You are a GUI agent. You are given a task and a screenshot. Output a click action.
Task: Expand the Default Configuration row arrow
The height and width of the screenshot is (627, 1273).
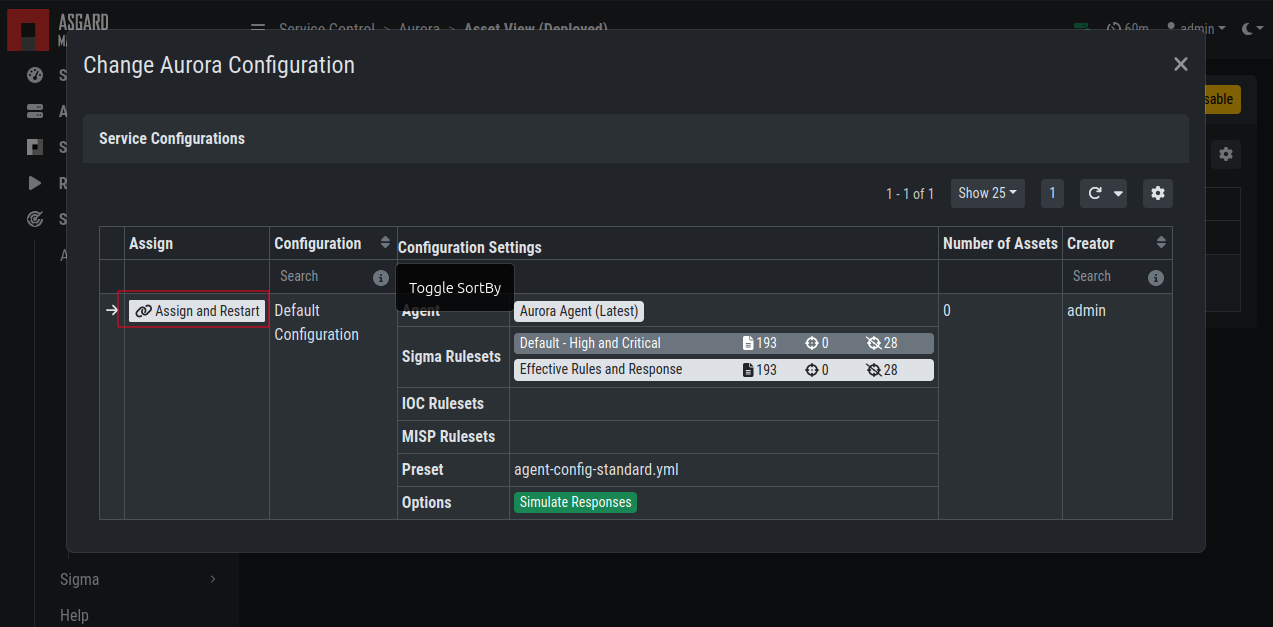[112, 310]
